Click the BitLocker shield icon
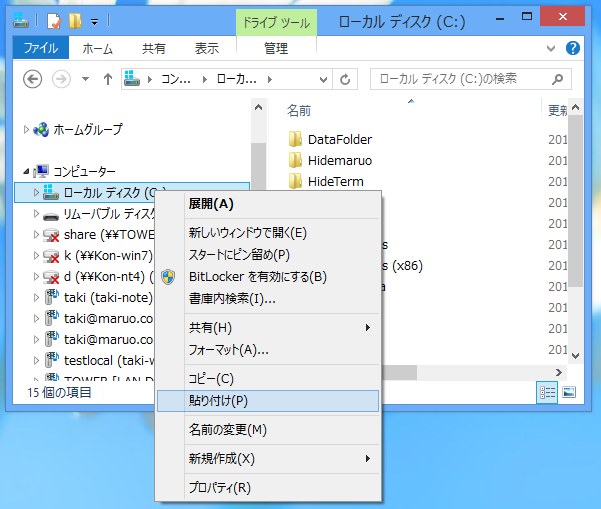Screen dimensions: 601x509 coord(168,277)
